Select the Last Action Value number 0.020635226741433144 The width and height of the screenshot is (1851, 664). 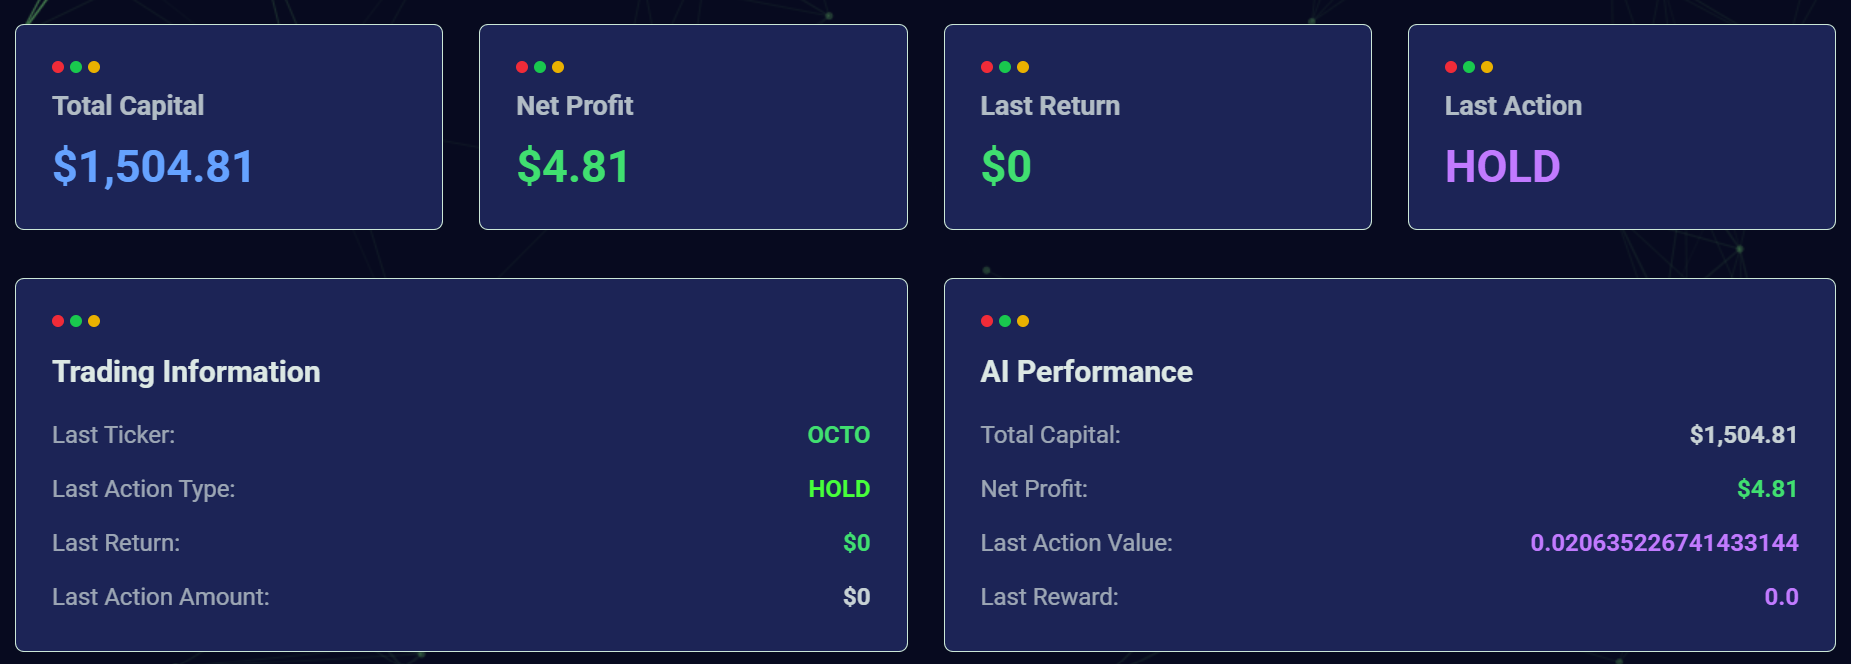point(1664,543)
